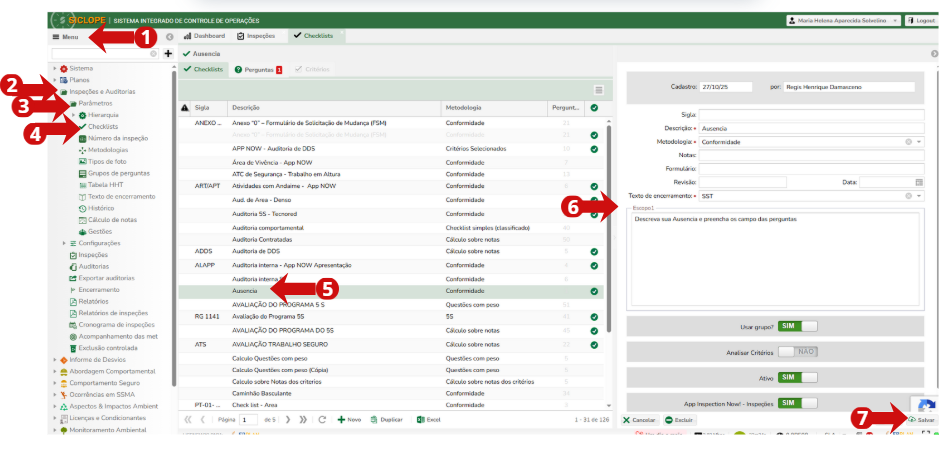Click the Excel export icon
The width and height of the screenshot is (952, 463).
point(421,420)
